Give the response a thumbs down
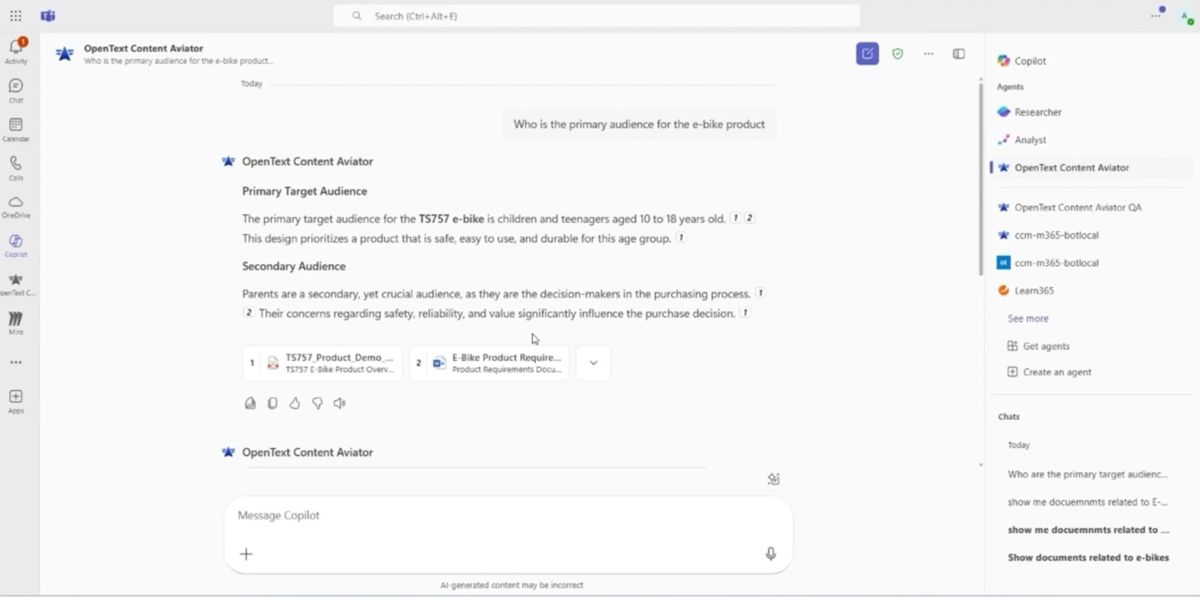Screen dimensions: 1200x600 coord(317,403)
